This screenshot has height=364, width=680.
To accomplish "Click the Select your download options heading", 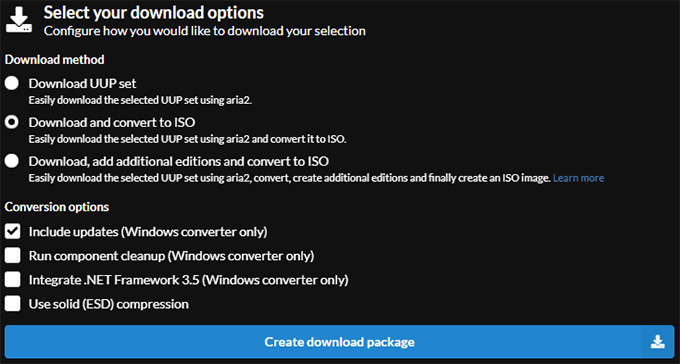I will 154,13.
